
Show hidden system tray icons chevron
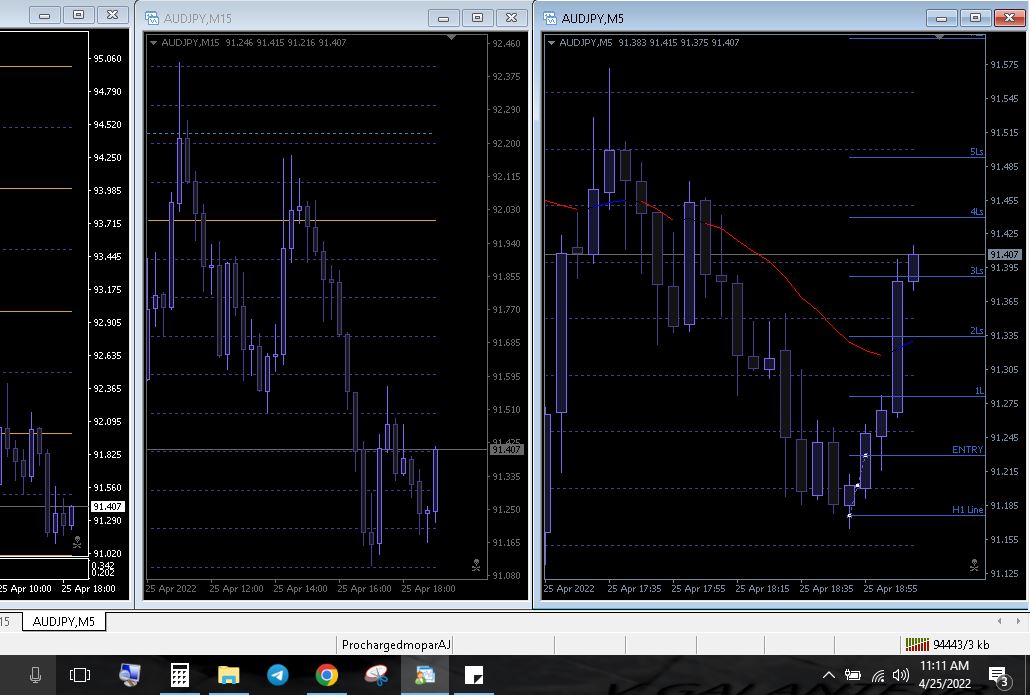[x=829, y=675]
